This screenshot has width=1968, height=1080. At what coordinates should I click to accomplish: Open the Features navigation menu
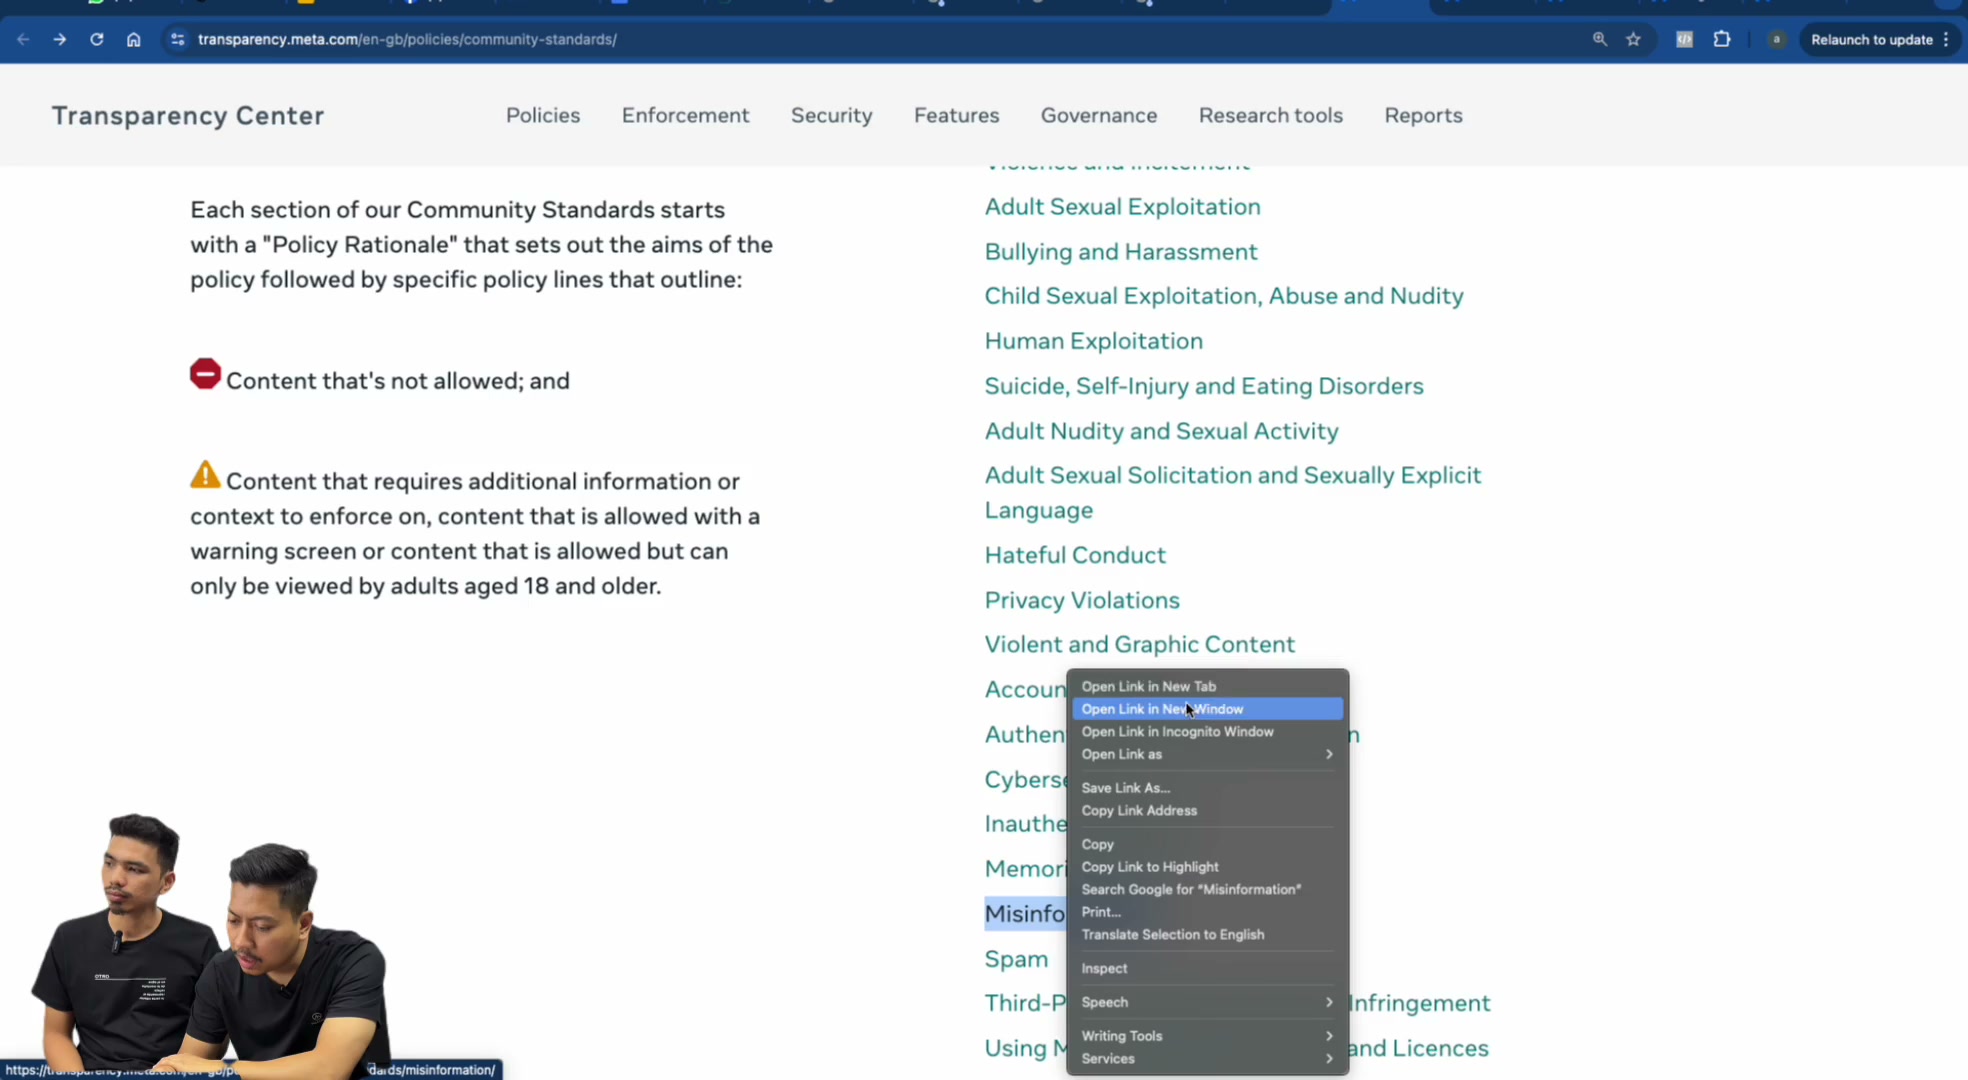tap(957, 115)
